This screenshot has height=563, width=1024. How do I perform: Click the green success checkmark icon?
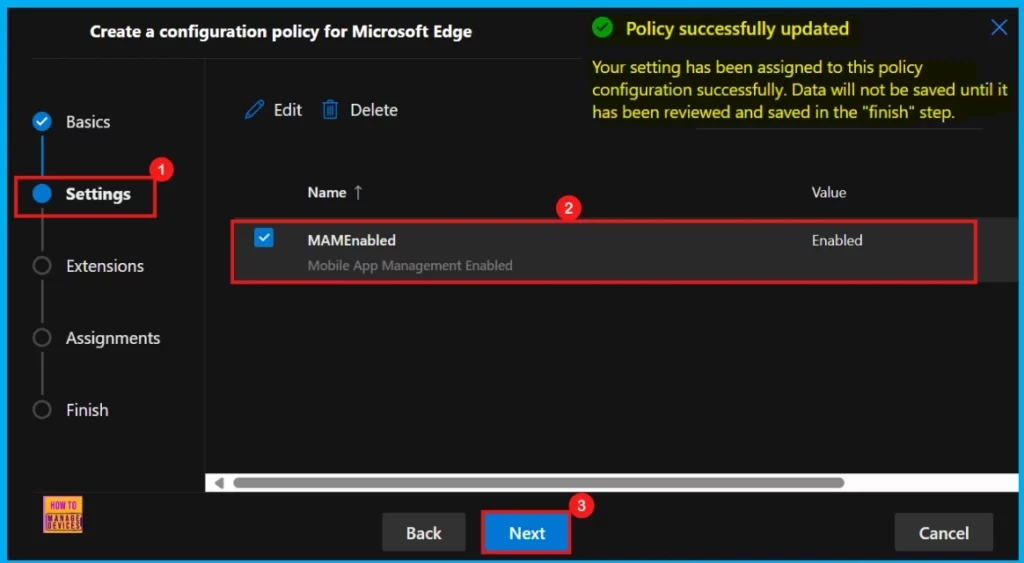click(602, 28)
